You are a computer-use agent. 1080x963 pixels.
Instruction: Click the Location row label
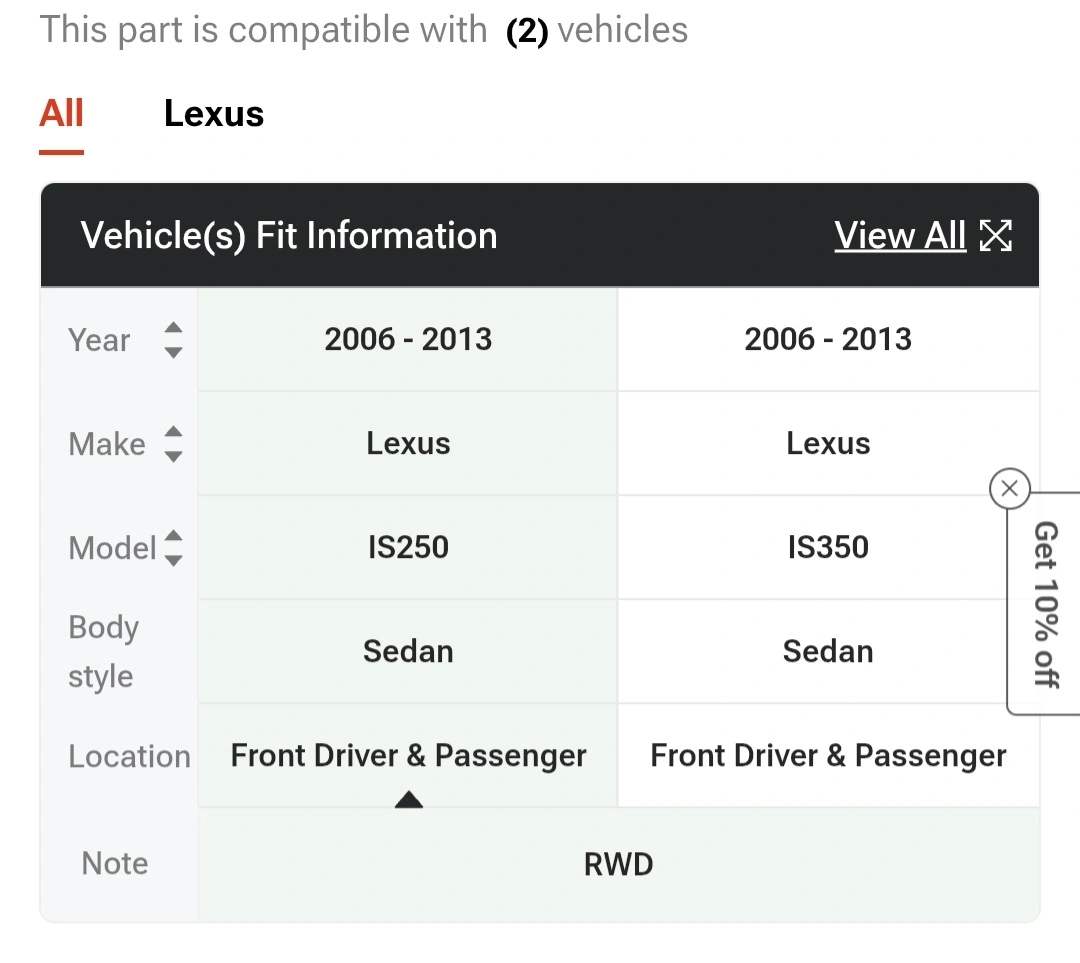click(129, 756)
